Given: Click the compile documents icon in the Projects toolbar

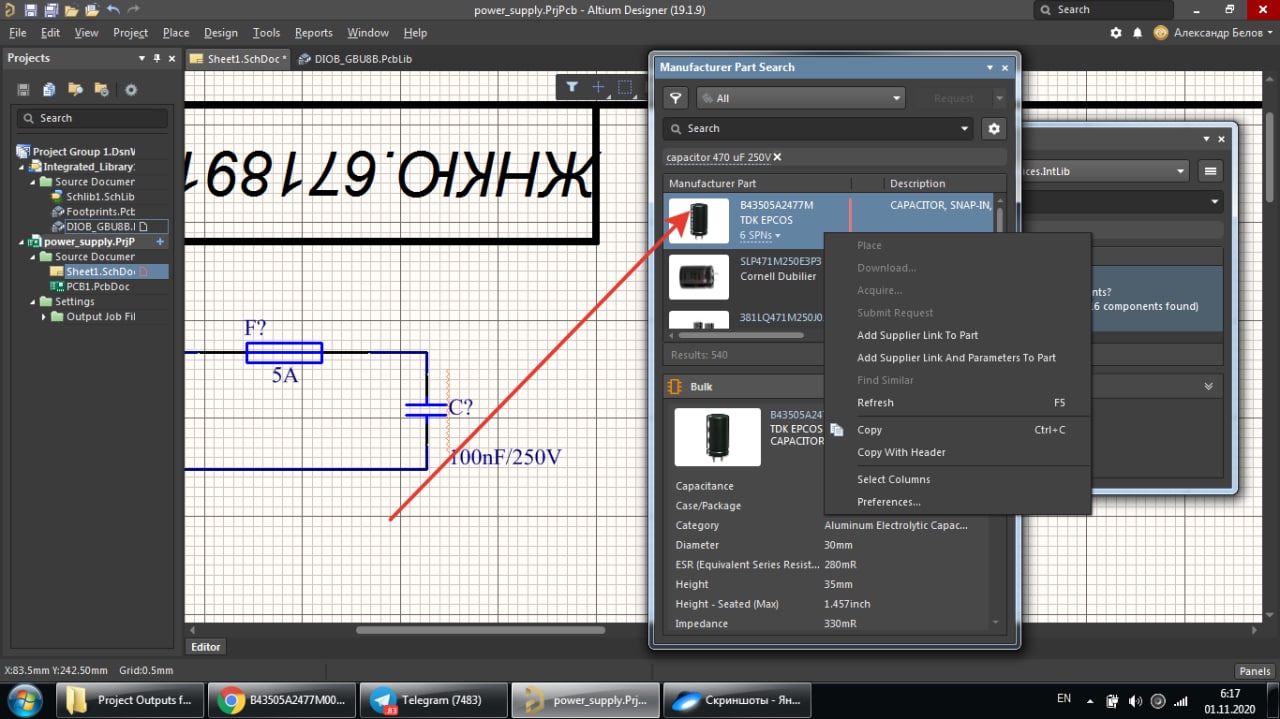Looking at the screenshot, I should [48, 90].
